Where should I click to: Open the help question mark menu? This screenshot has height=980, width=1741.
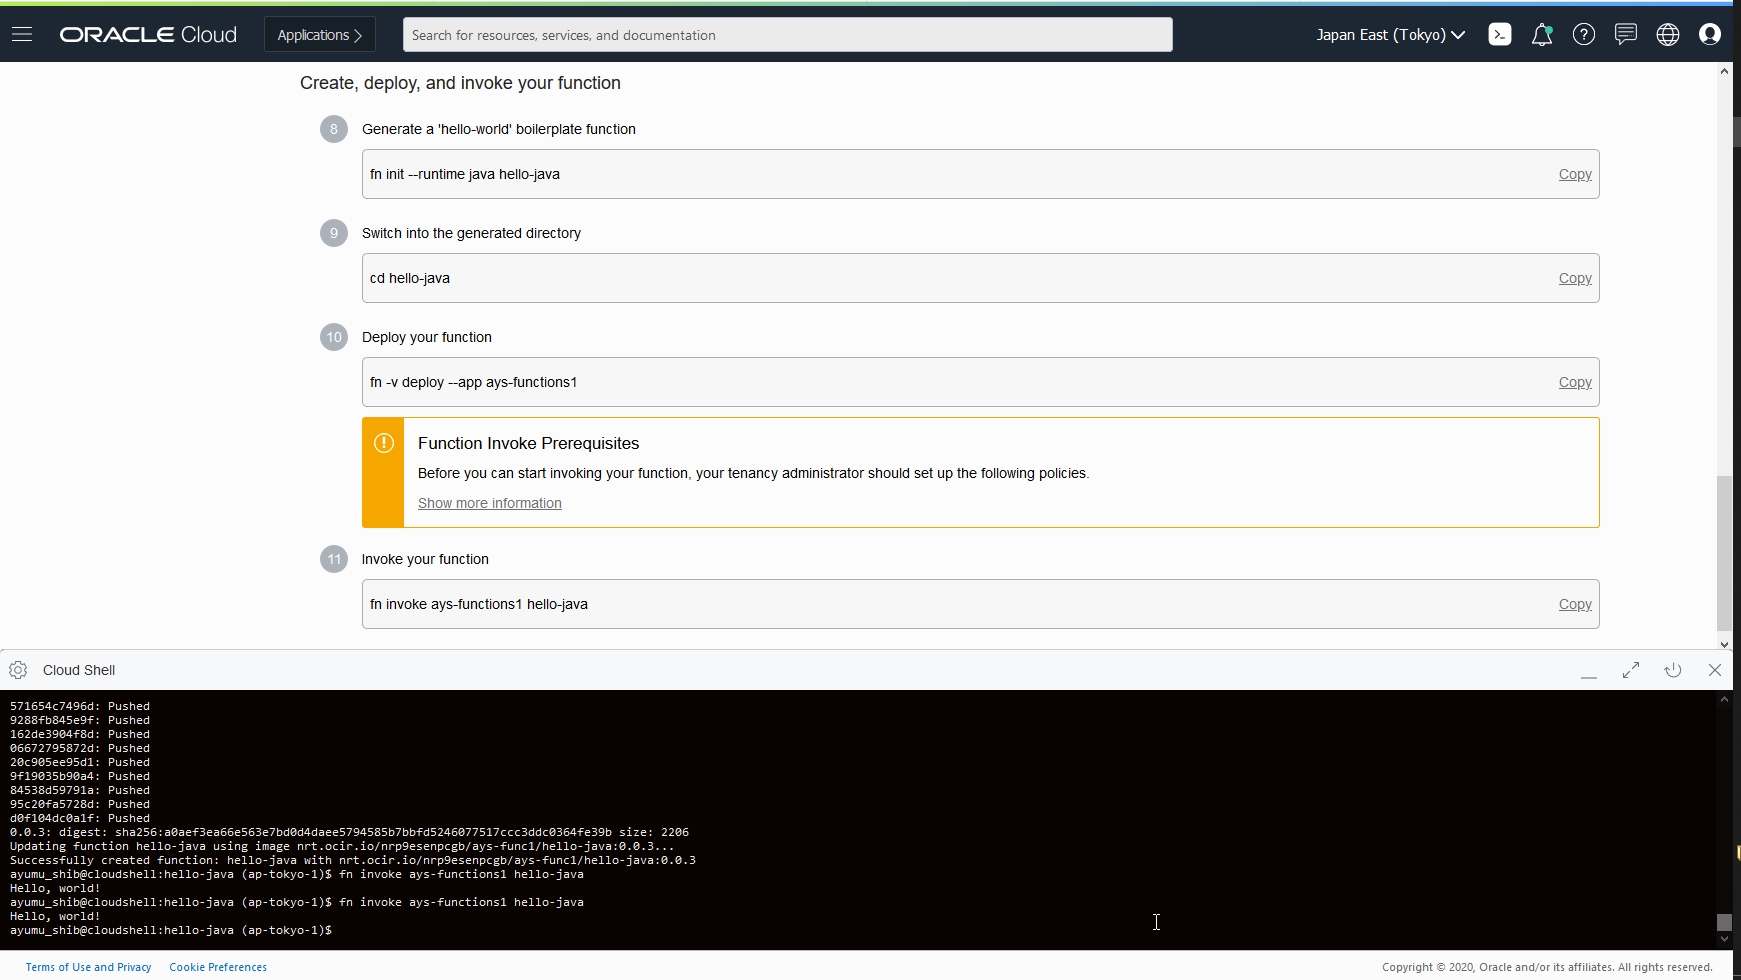click(1584, 34)
